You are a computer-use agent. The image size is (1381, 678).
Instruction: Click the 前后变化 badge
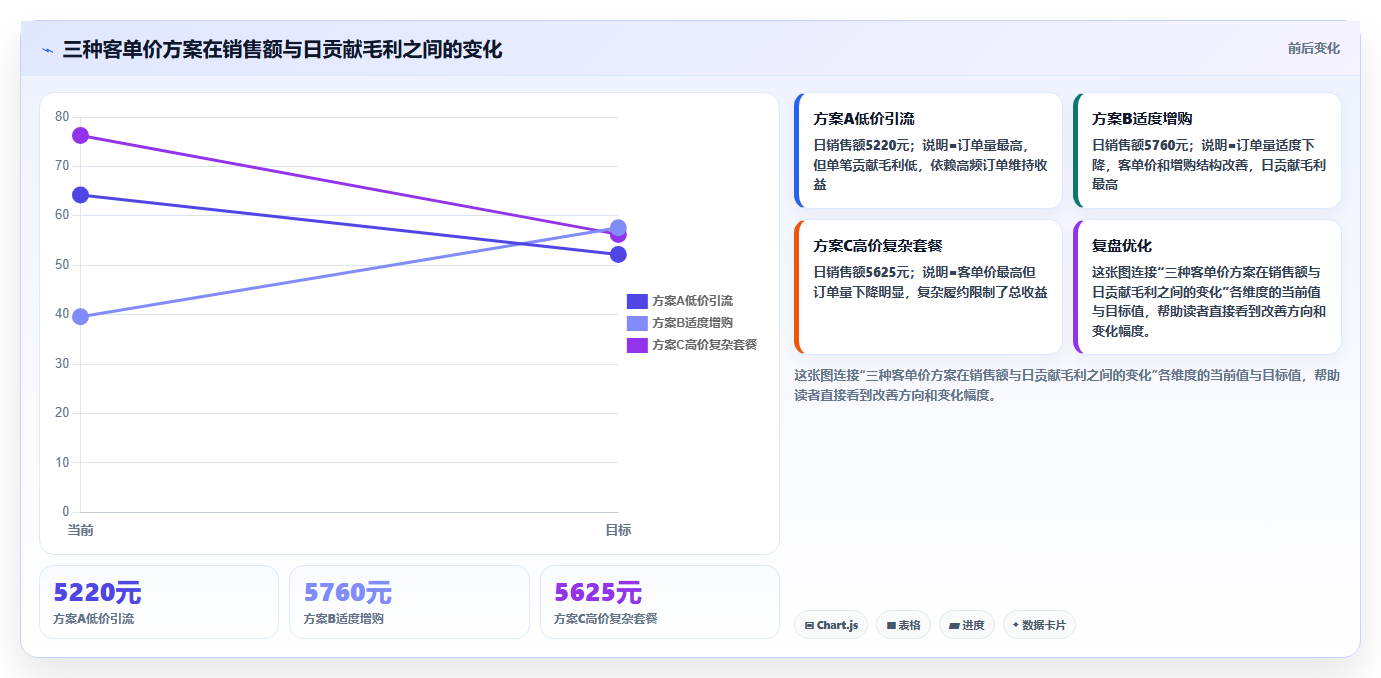click(x=1313, y=49)
